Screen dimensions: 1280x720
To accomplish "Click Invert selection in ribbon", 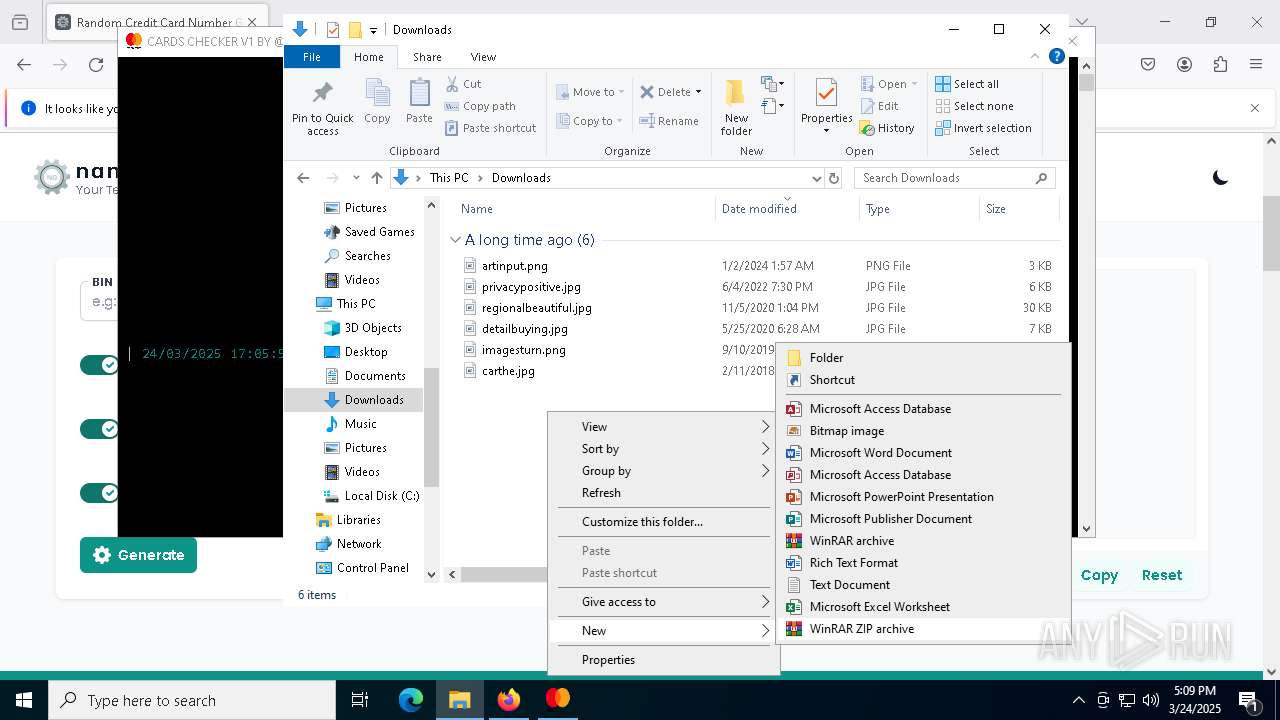I will coord(983,128).
